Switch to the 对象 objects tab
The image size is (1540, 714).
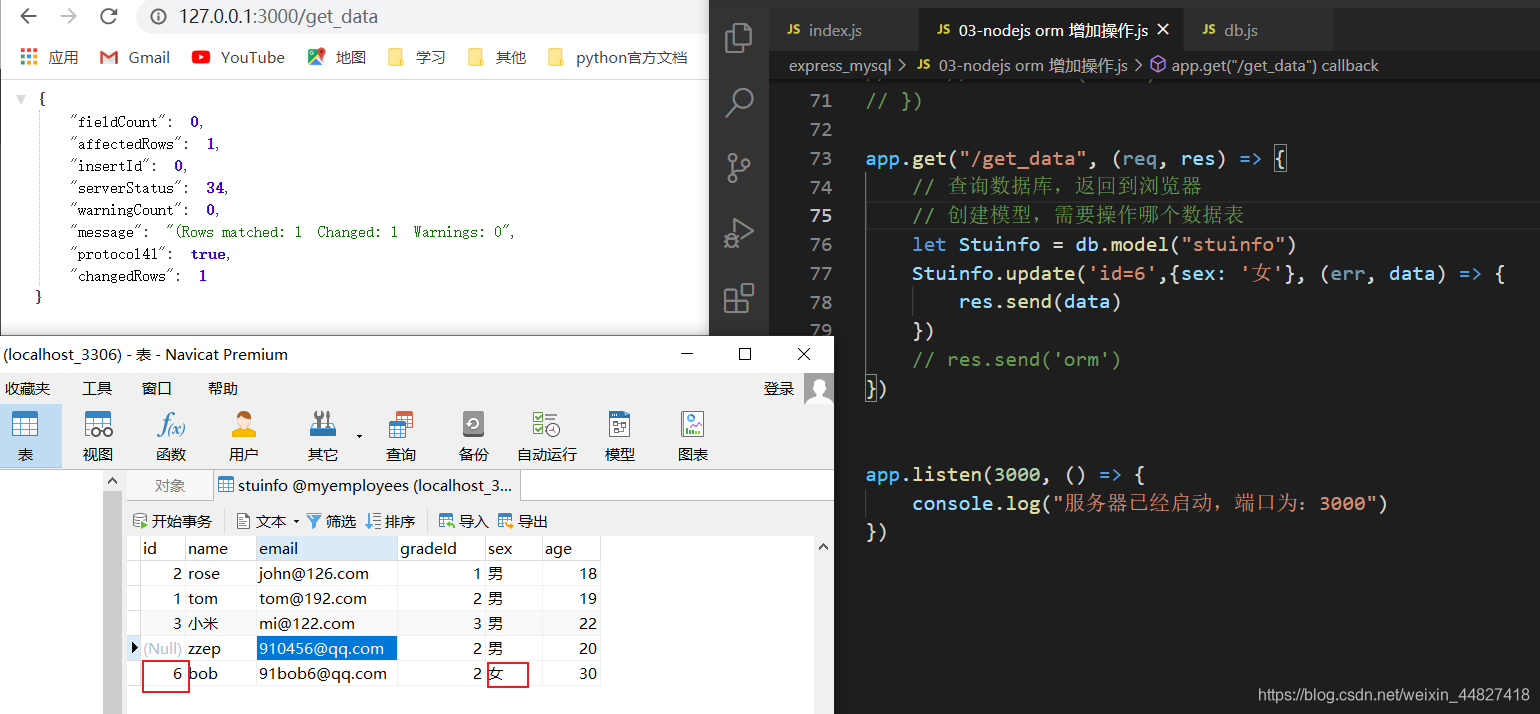pos(170,486)
